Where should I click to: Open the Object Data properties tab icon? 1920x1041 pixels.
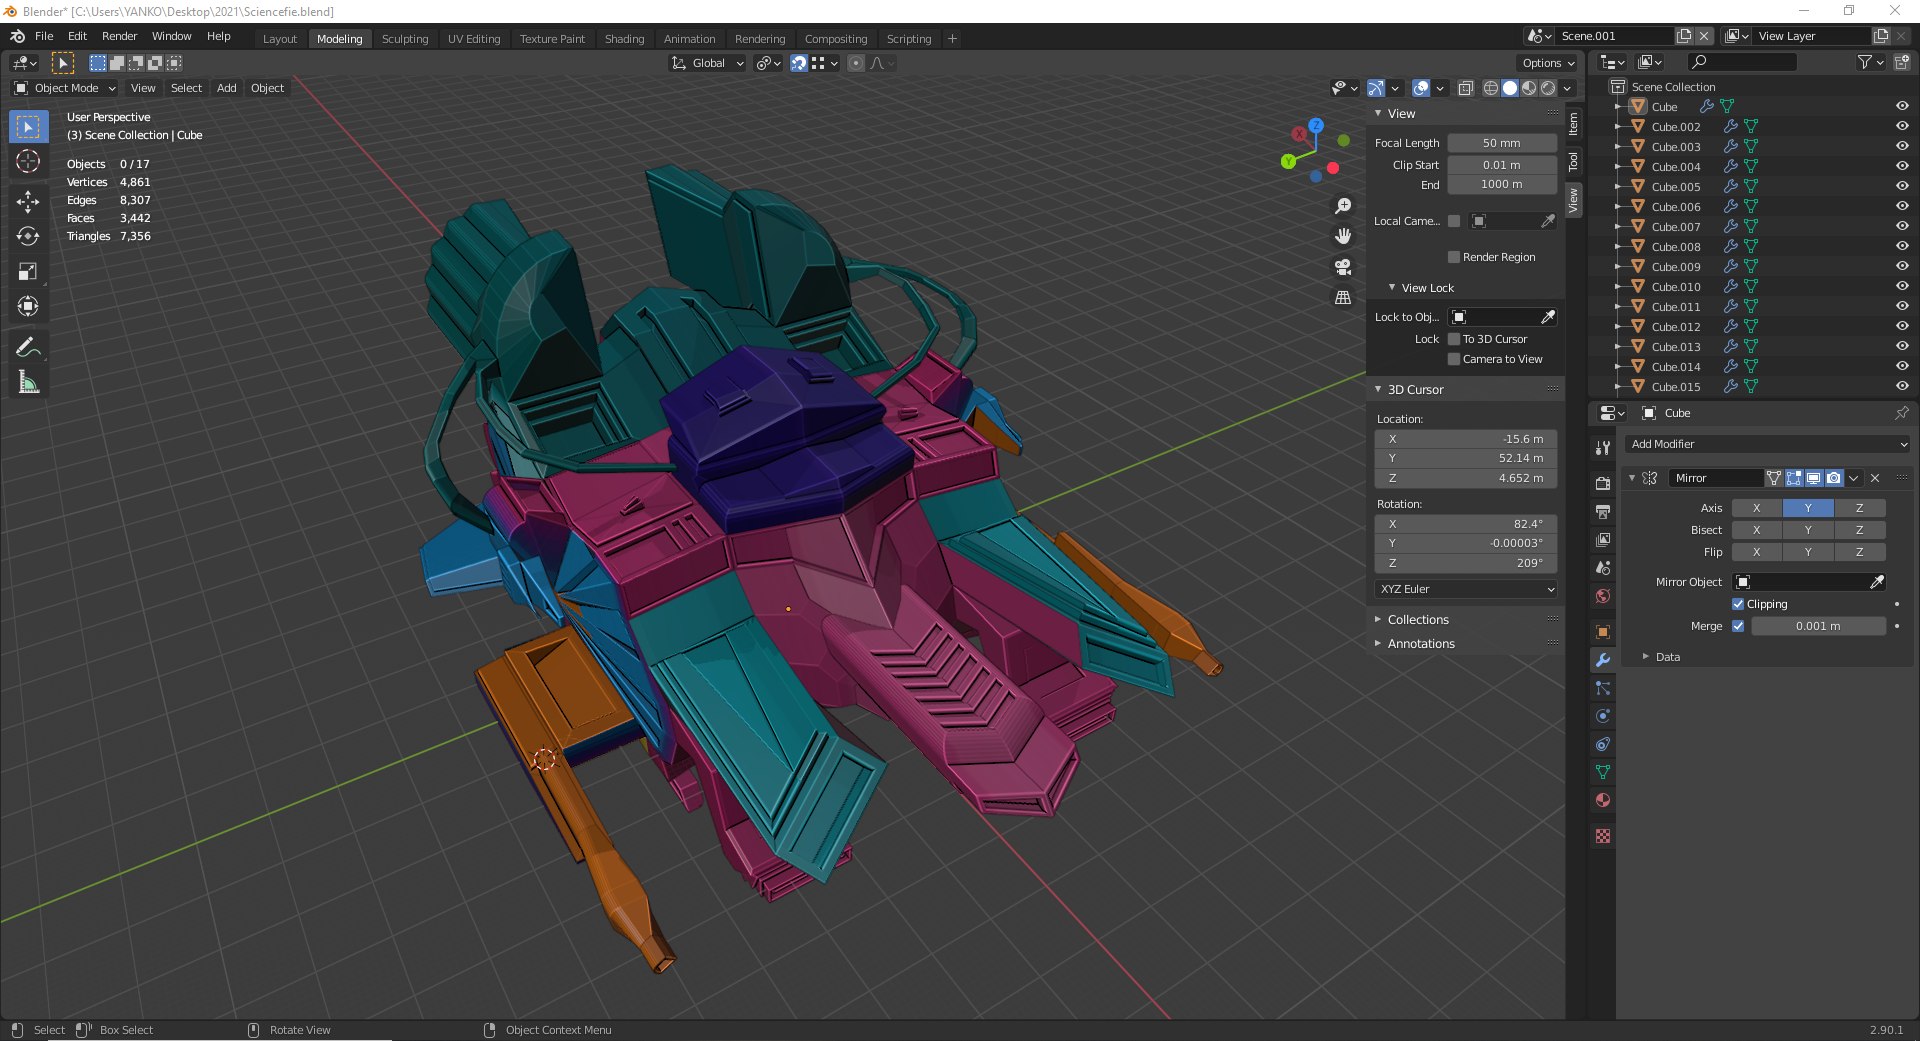pyautogui.click(x=1603, y=772)
